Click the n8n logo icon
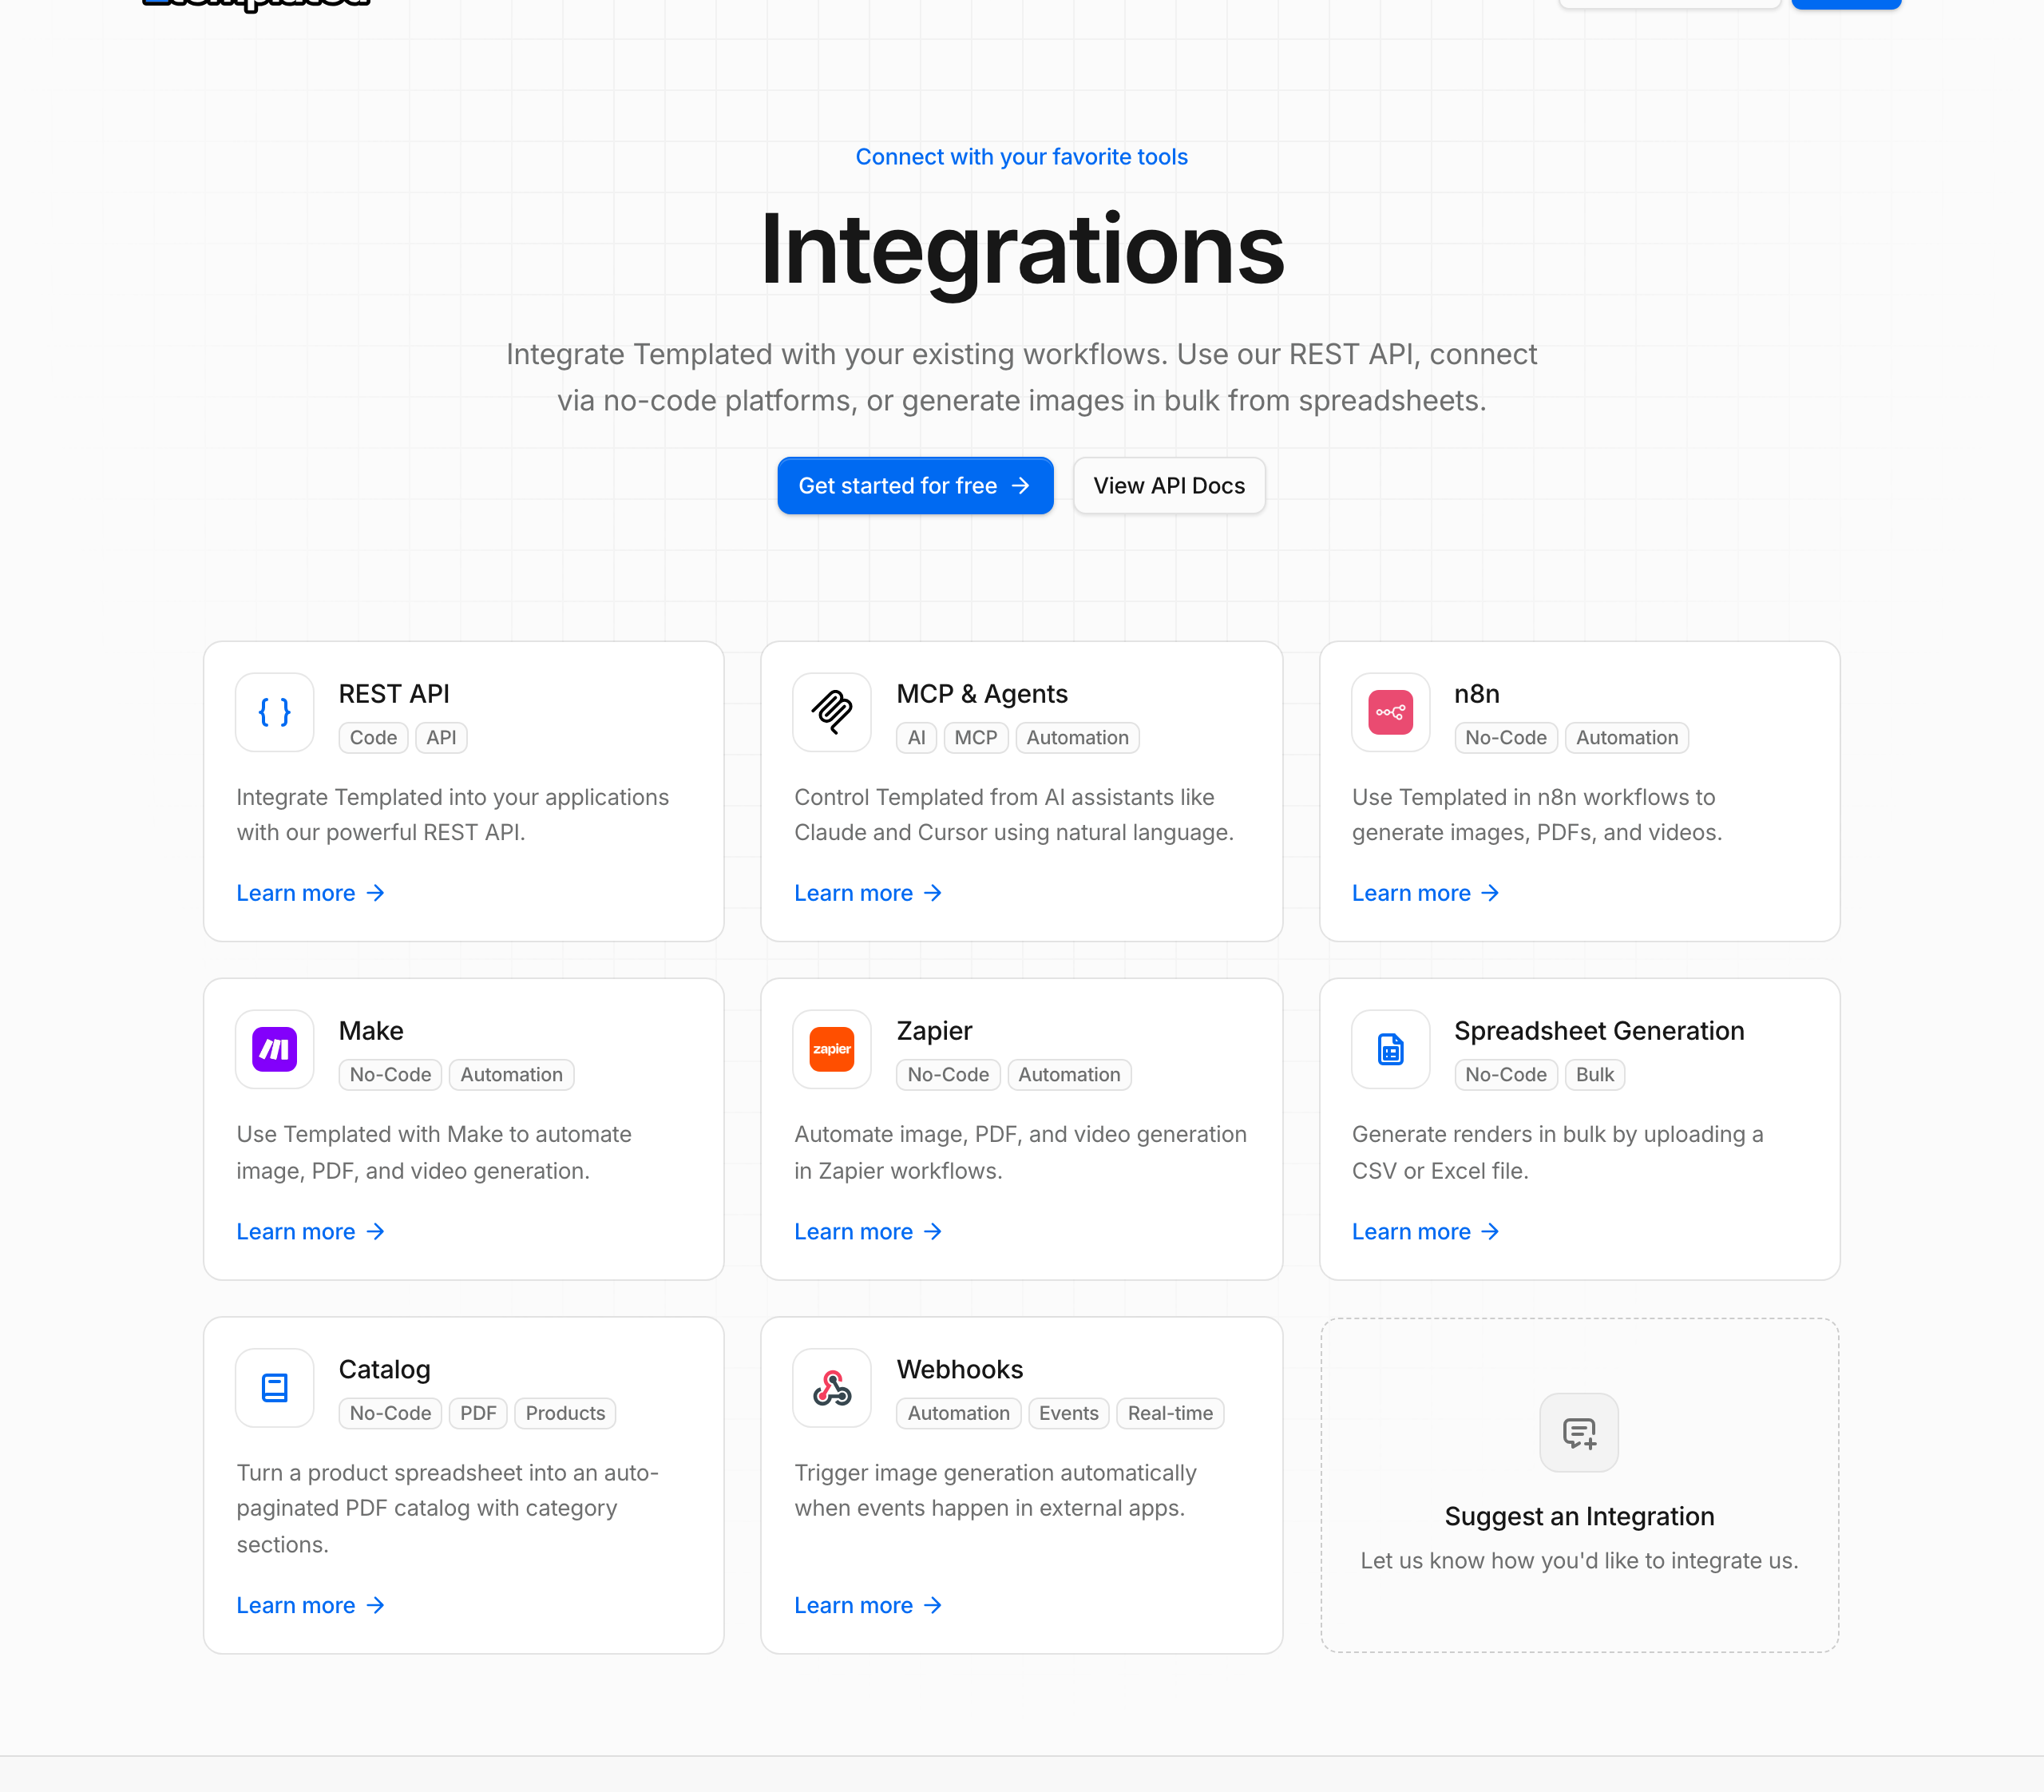The width and height of the screenshot is (2044, 1792). tap(1390, 712)
